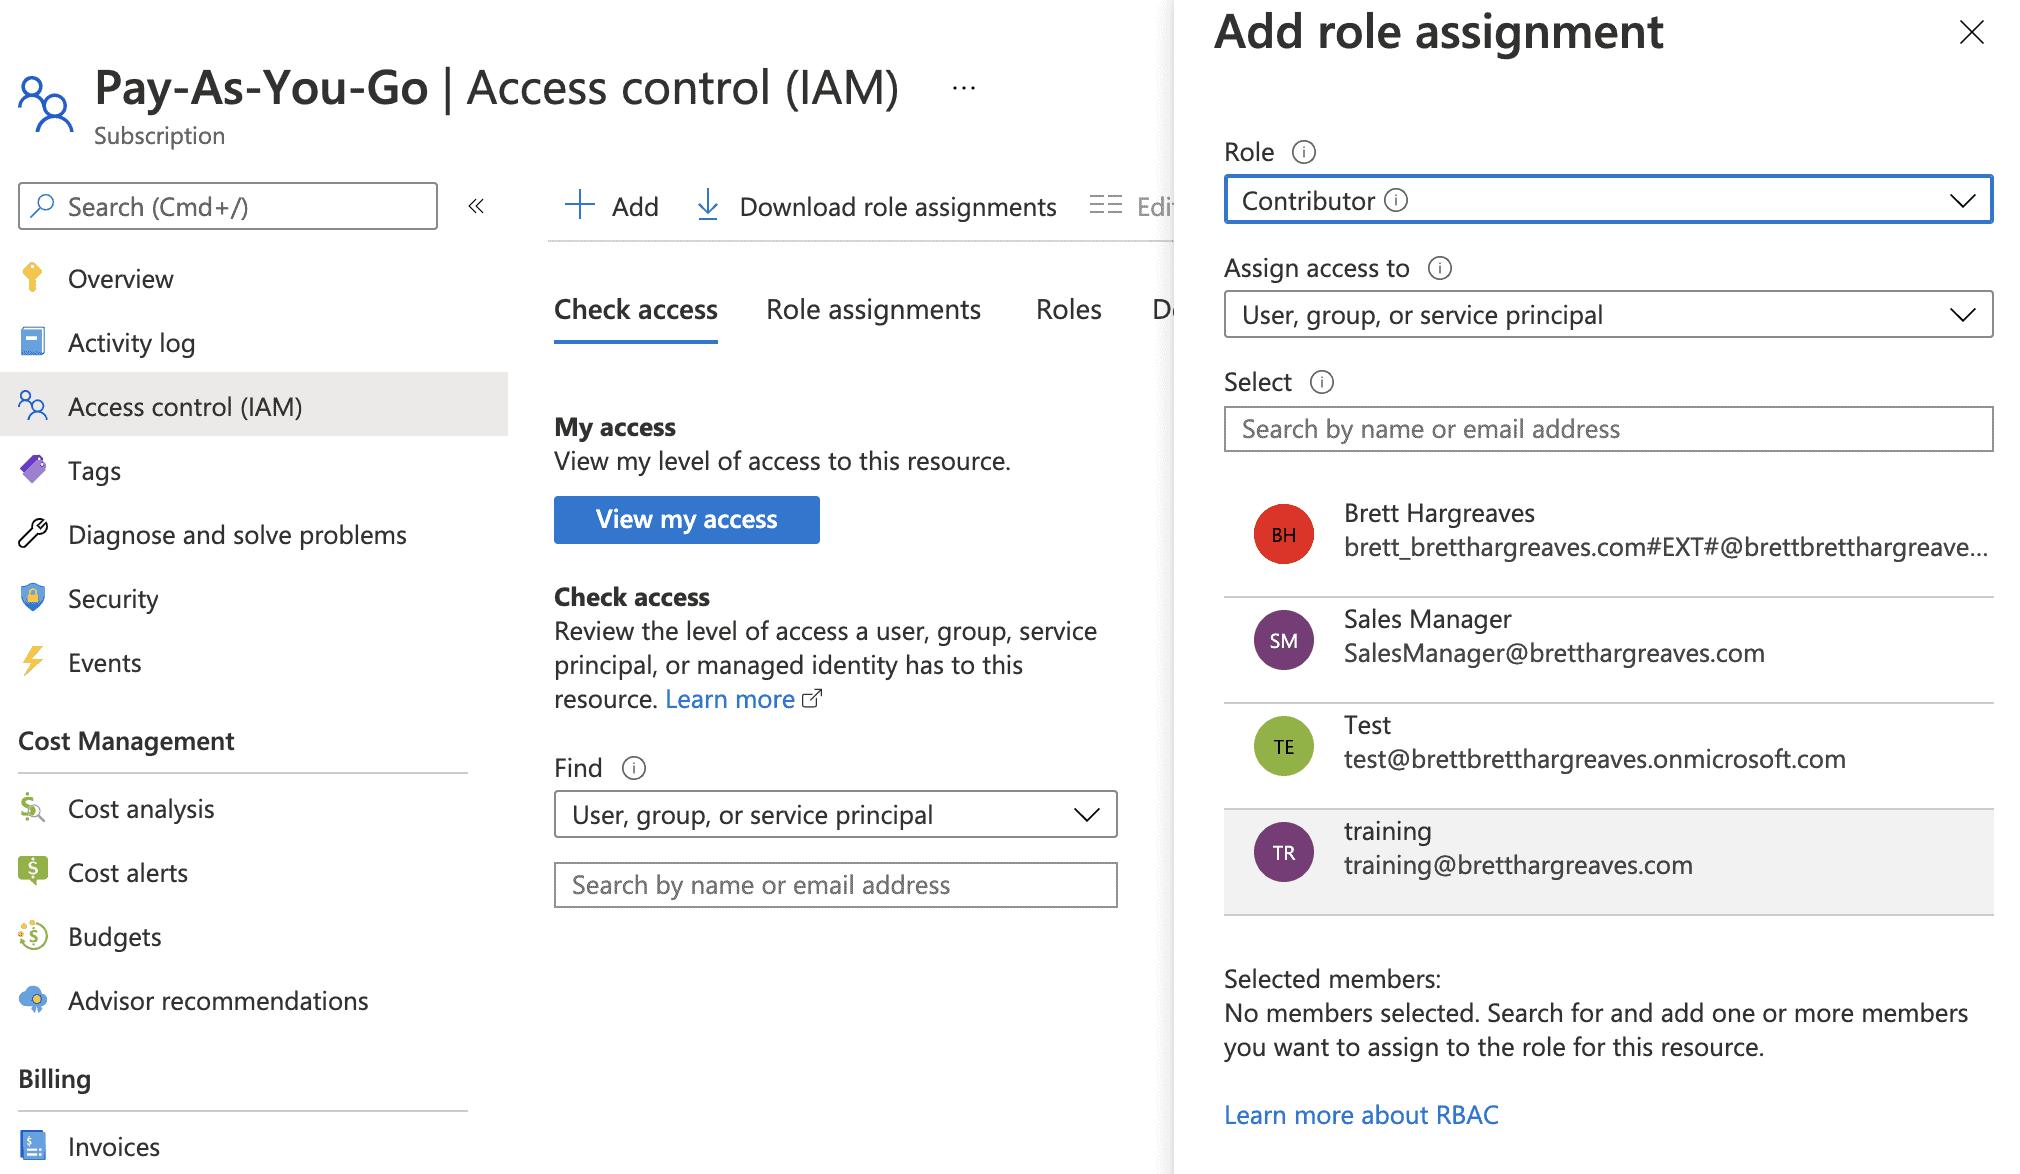This screenshot has width=2020, height=1174.
Task: Click the Events lightning bolt icon
Action: pos(33,662)
